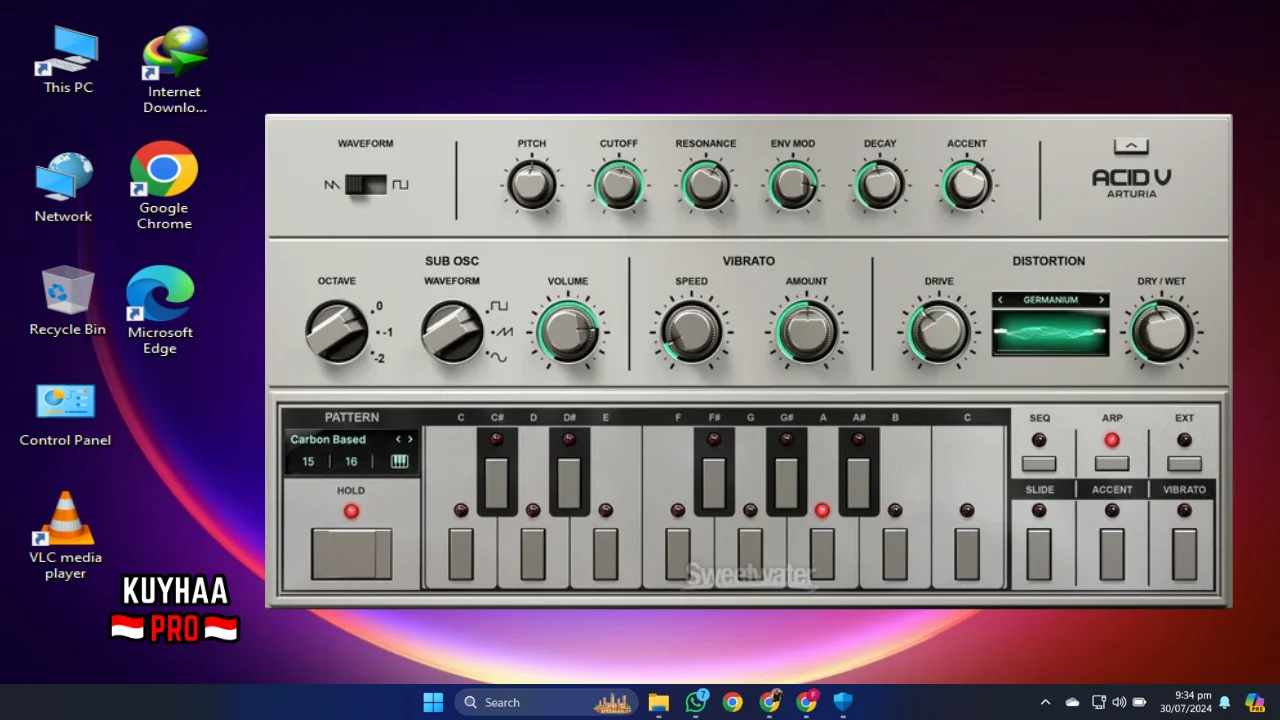The height and width of the screenshot is (720, 1280).
Task: Click the top-row ACCENT knob
Action: [x=967, y=186]
